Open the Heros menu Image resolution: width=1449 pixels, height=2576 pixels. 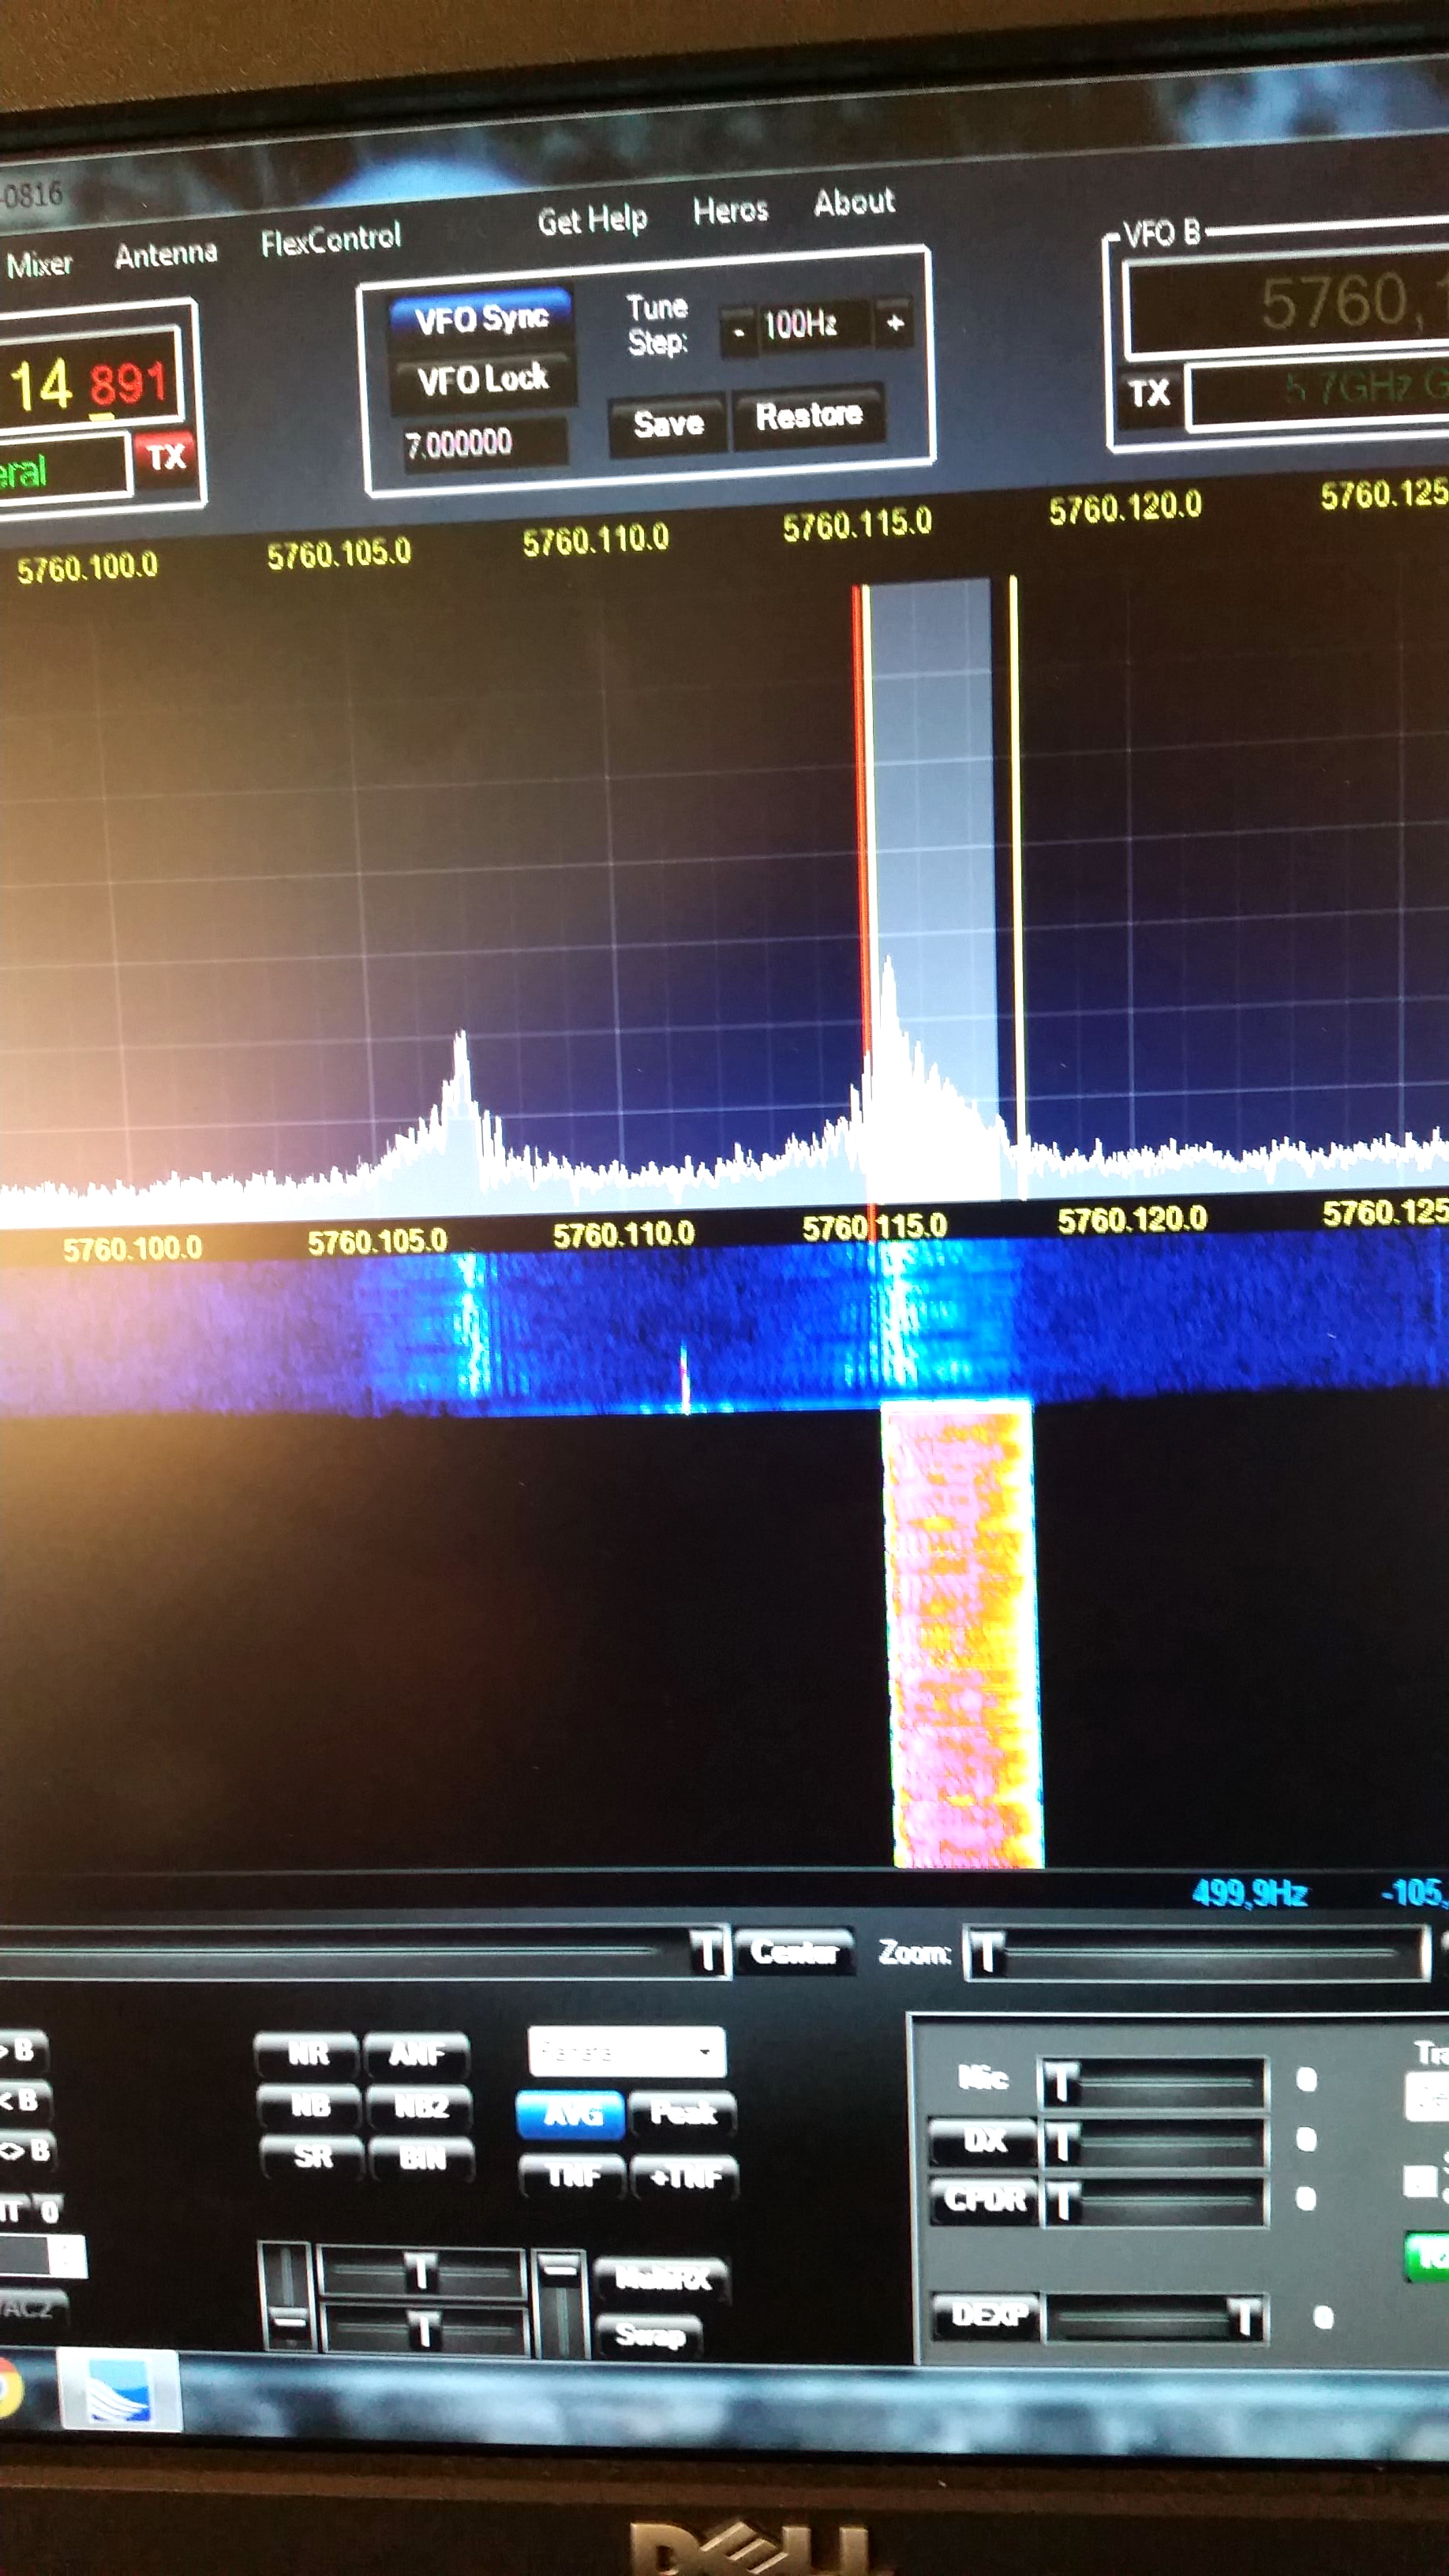point(730,210)
